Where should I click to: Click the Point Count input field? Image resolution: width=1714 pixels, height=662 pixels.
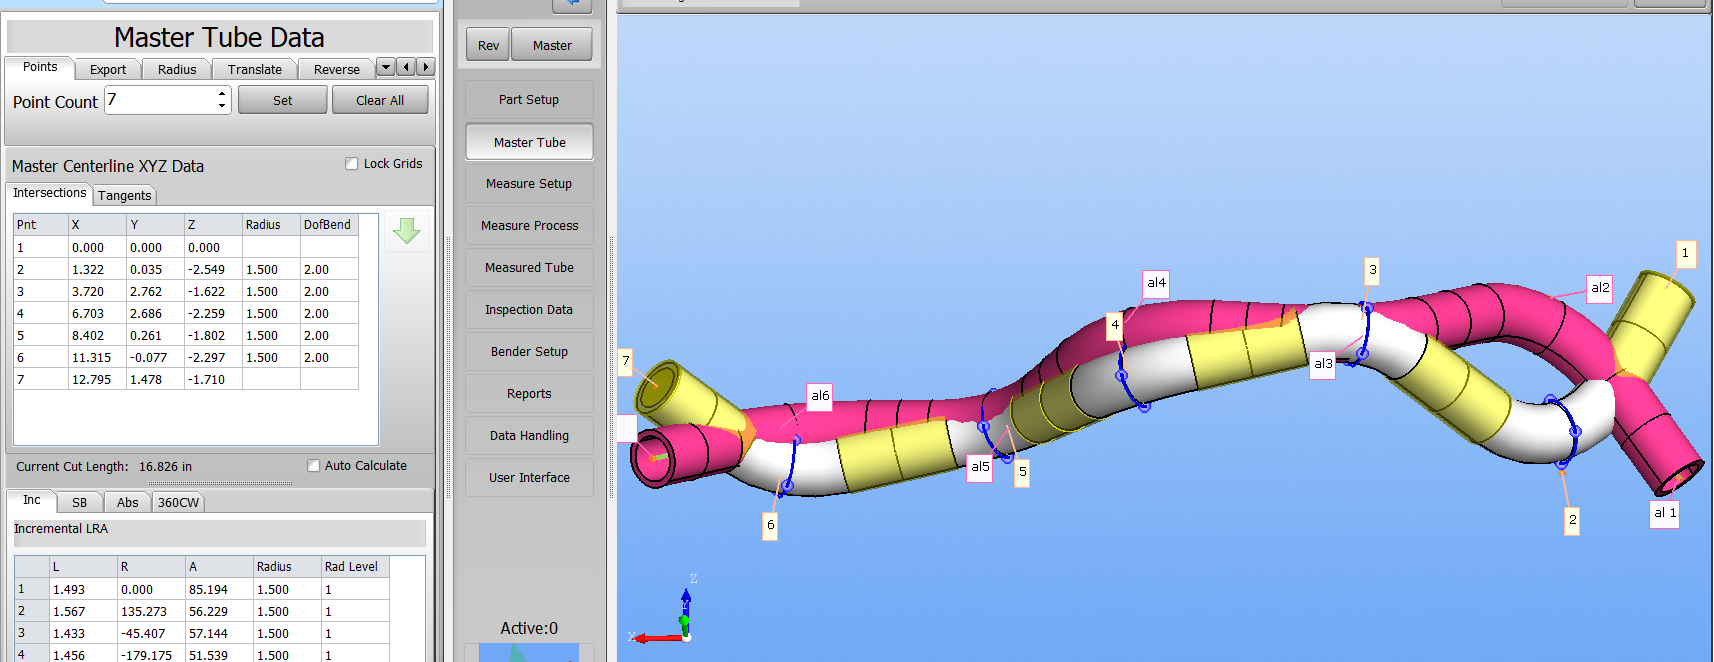(x=160, y=100)
